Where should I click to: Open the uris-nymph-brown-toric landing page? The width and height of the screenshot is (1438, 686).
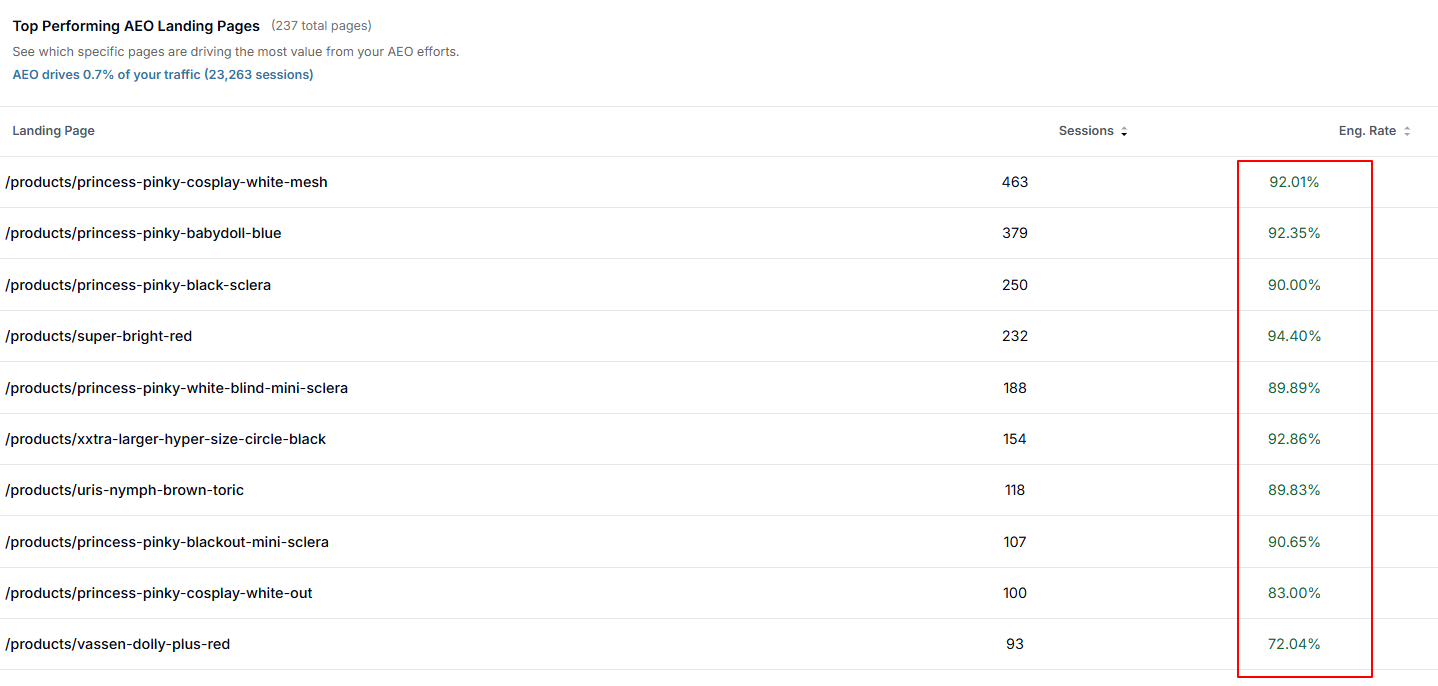[x=124, y=490]
